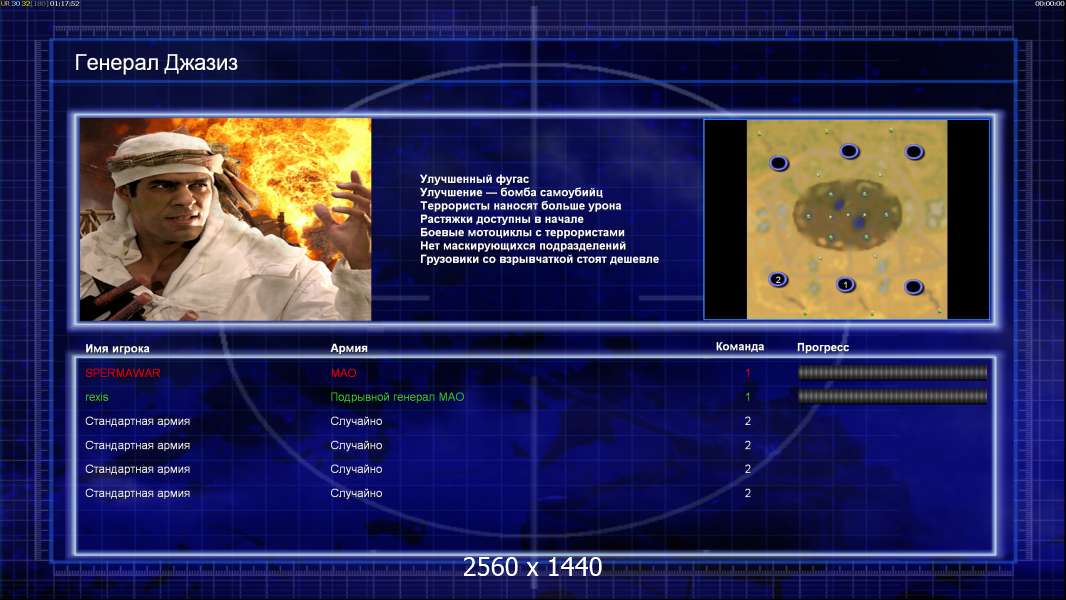Click the SPERMAWAR loading progress bar
This screenshot has width=1066, height=600.
[x=892, y=372]
